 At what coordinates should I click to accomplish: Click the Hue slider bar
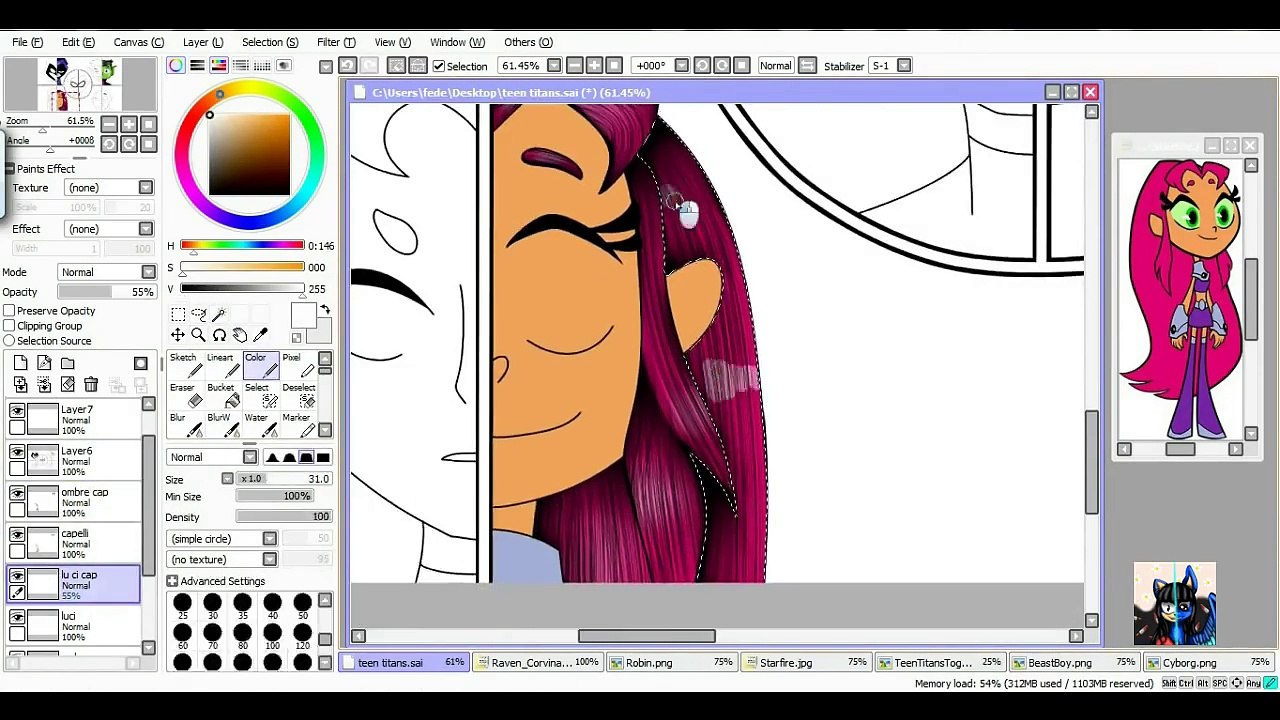(x=241, y=246)
